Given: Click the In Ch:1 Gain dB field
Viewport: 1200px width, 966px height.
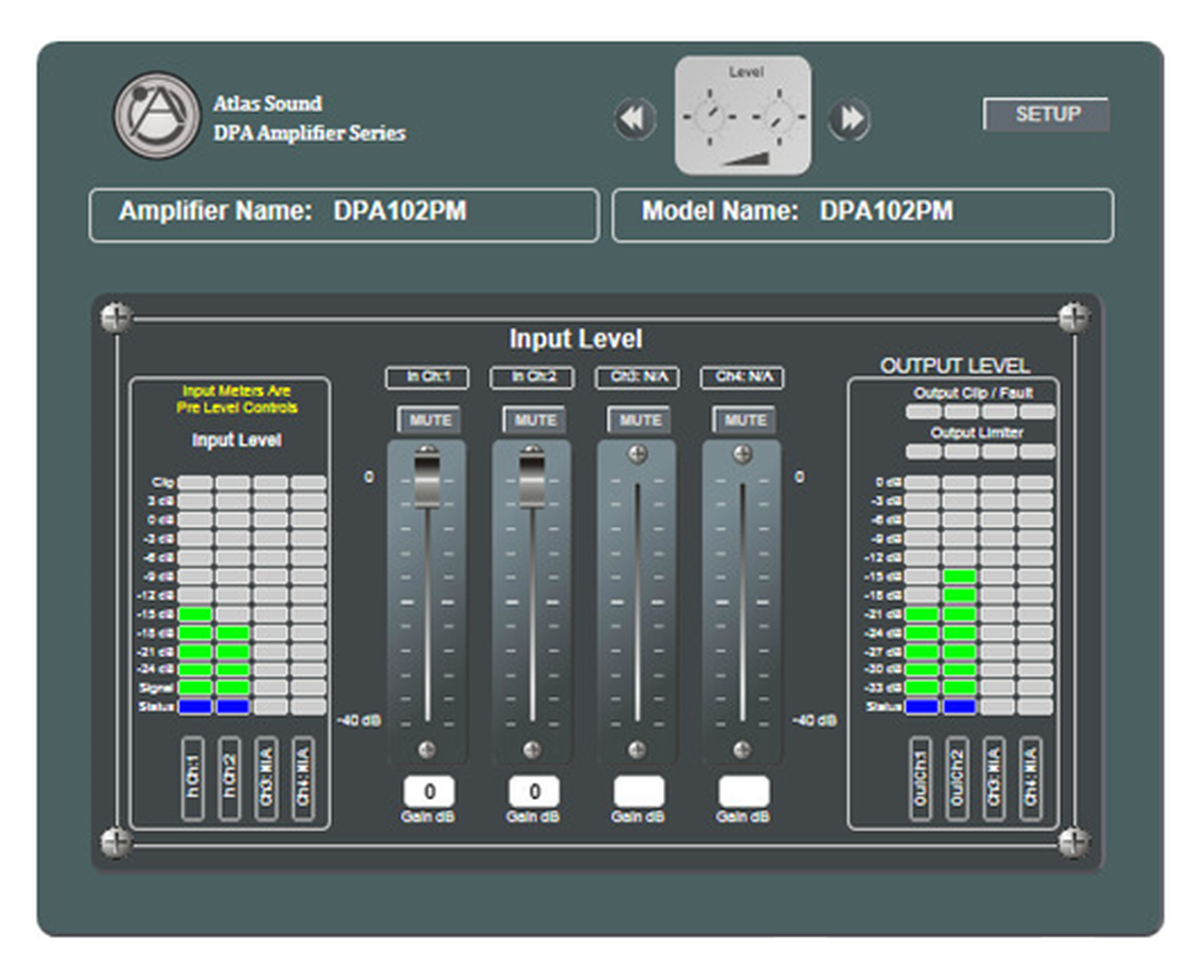Looking at the screenshot, I should point(429,792).
